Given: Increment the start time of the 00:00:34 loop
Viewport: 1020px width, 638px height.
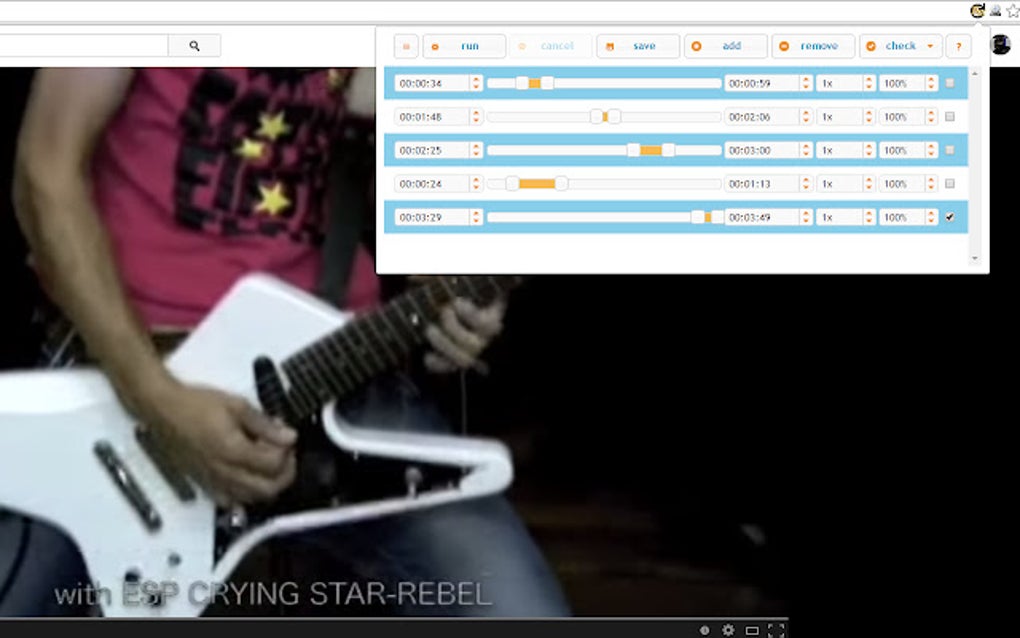Looking at the screenshot, I should point(476,79).
